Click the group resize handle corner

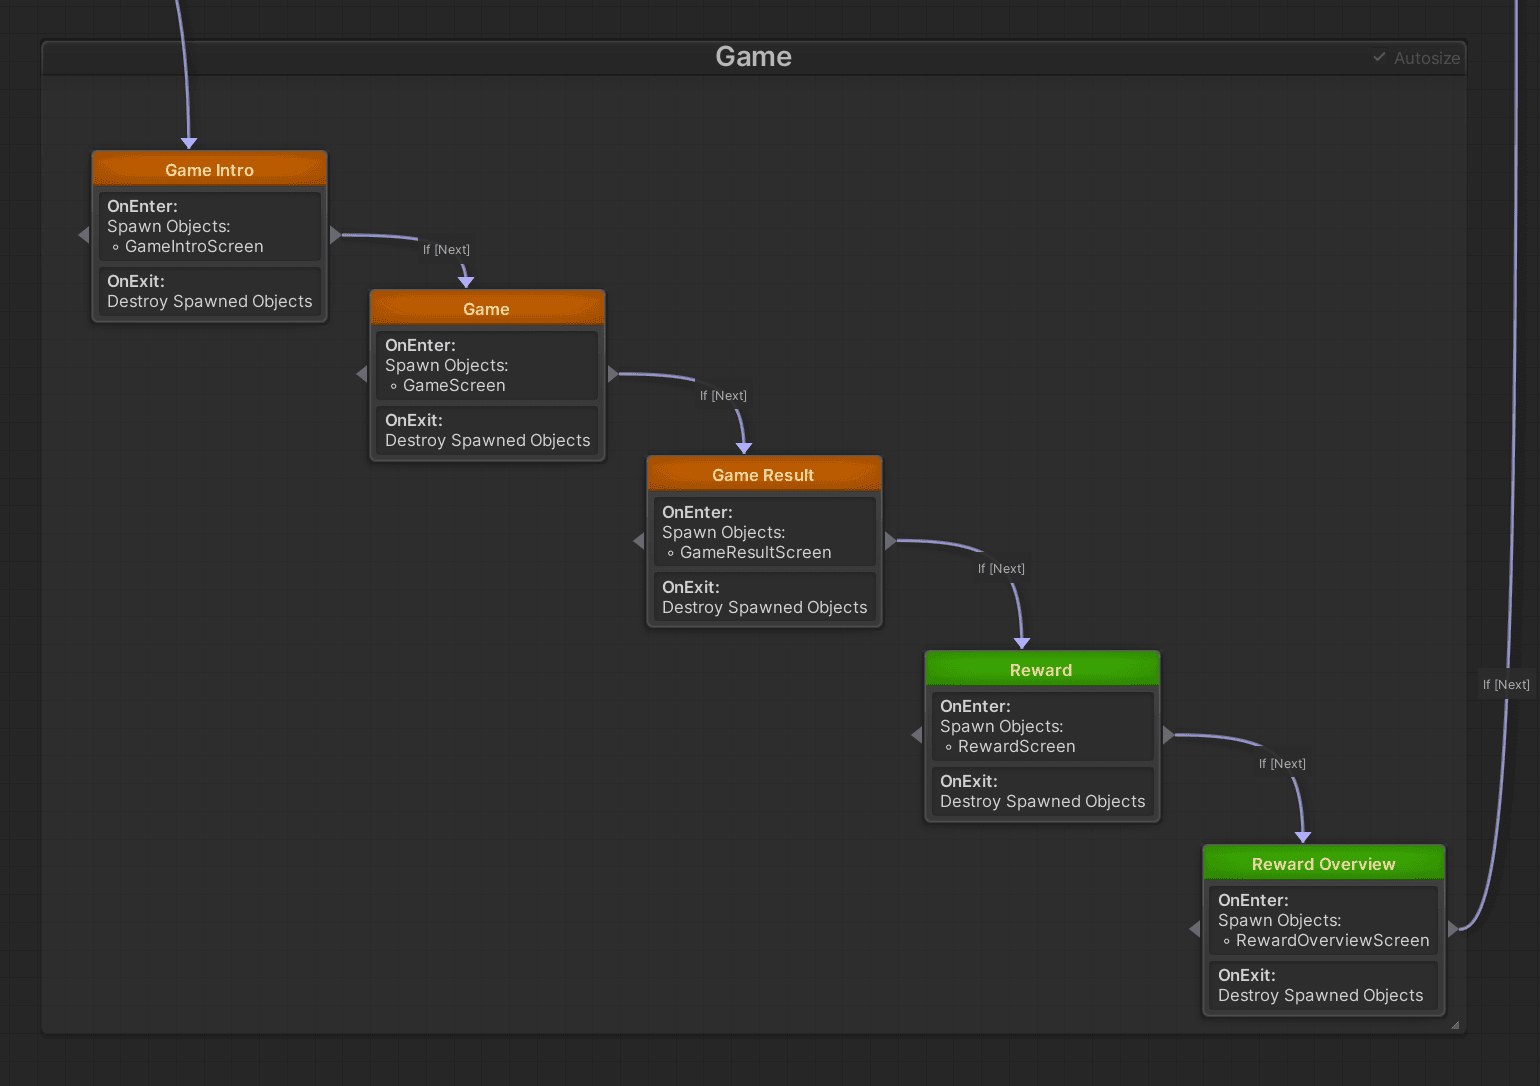(x=1455, y=1025)
